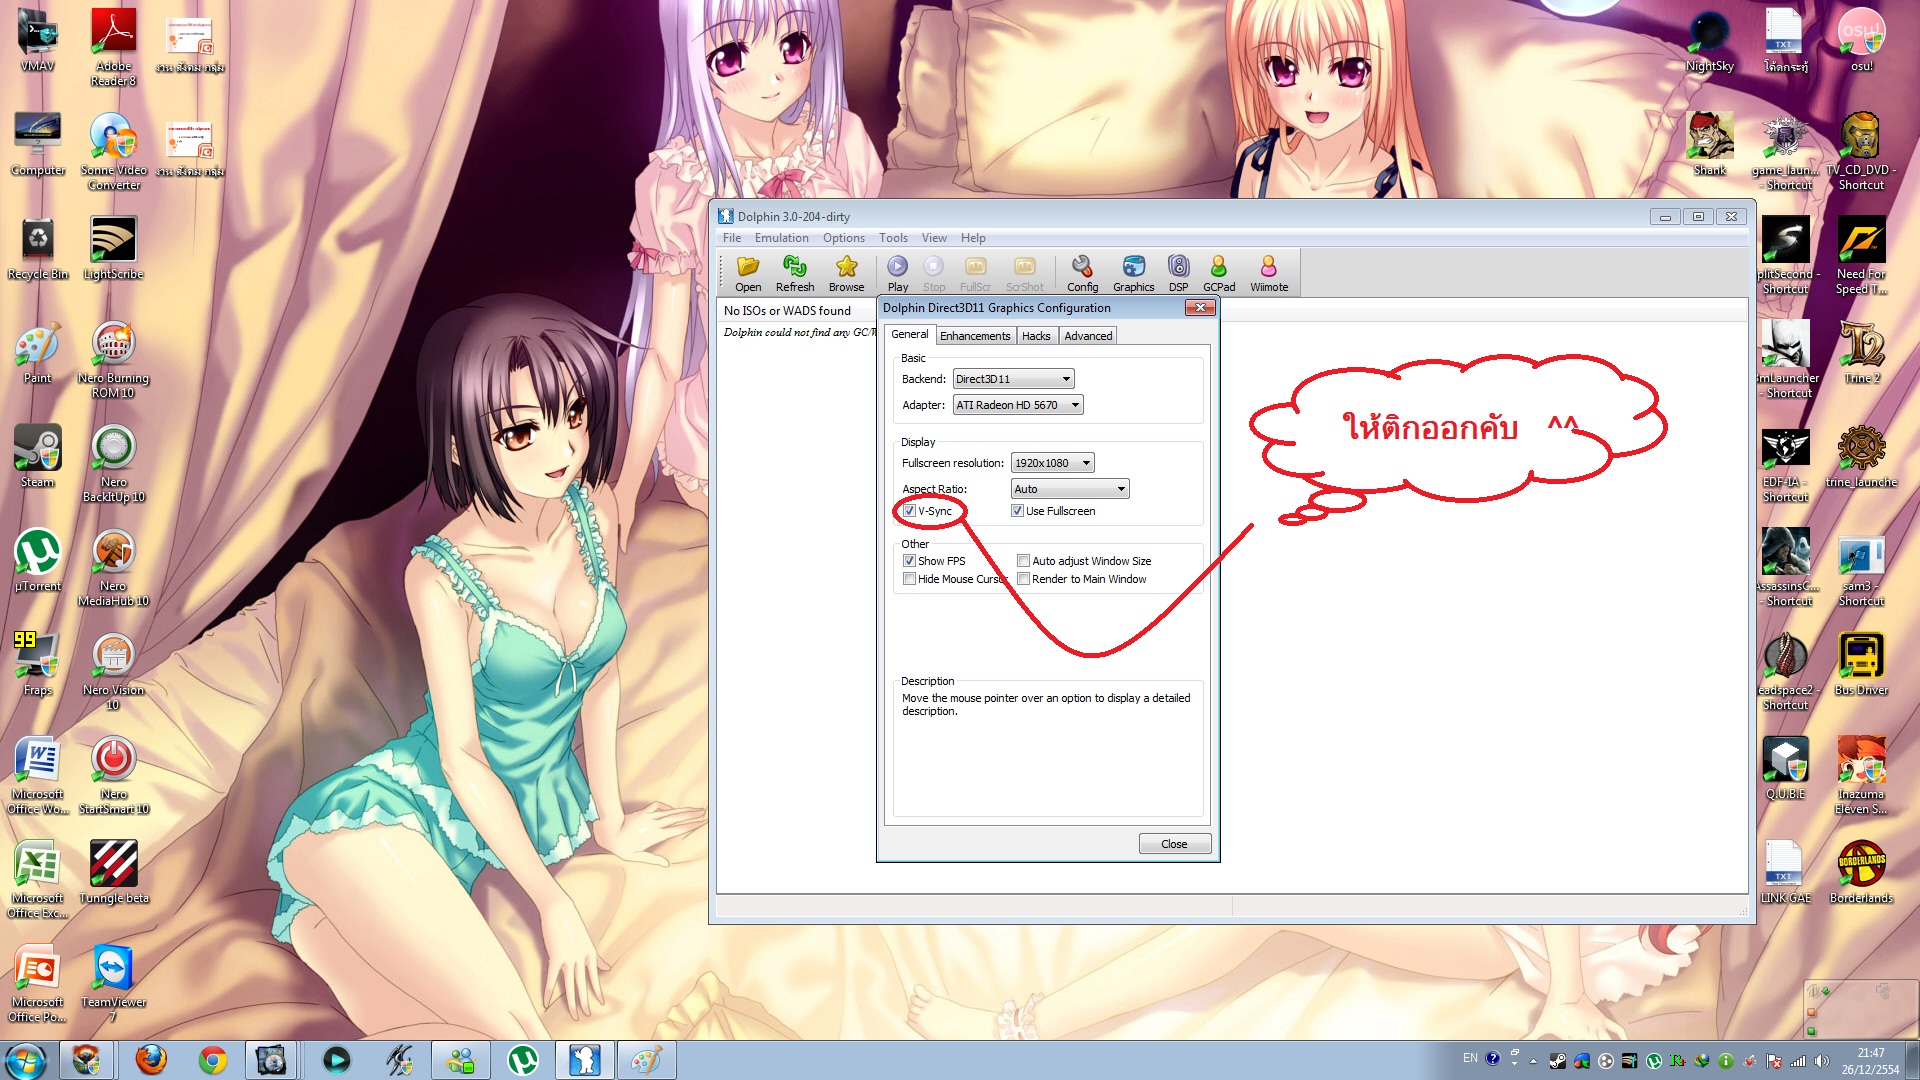This screenshot has width=1920, height=1080.
Task: Expand the Aspect Ratio dropdown
Action: click(x=1070, y=489)
